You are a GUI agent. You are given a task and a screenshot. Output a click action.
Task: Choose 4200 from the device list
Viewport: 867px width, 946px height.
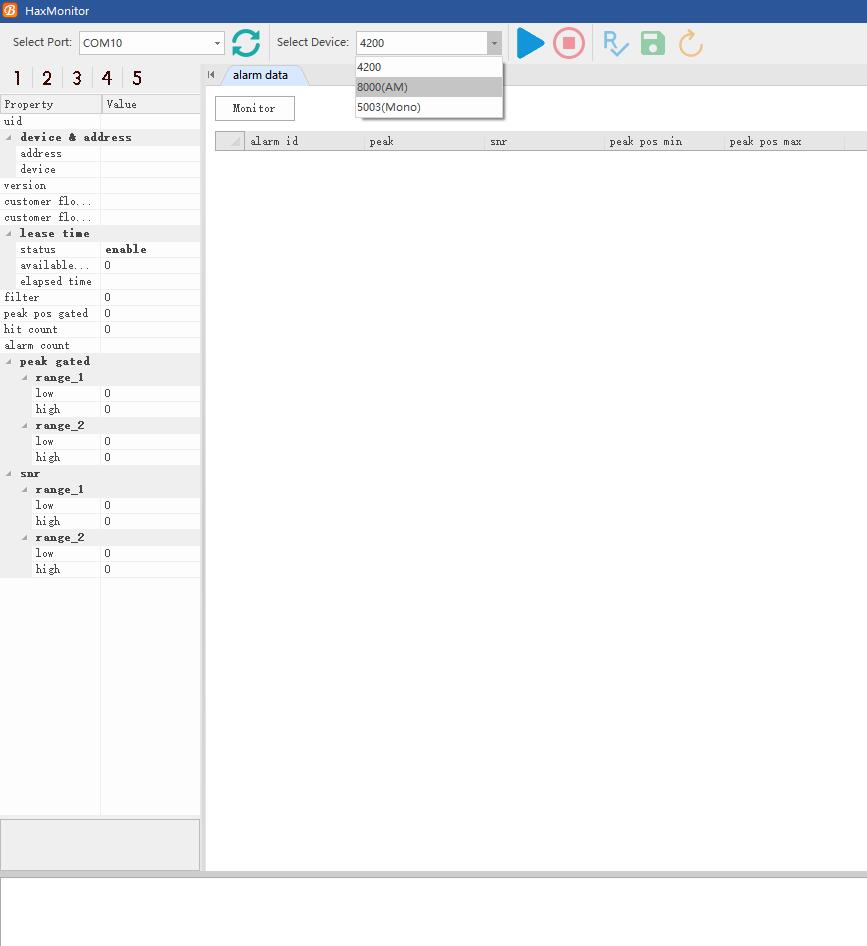tap(429, 67)
